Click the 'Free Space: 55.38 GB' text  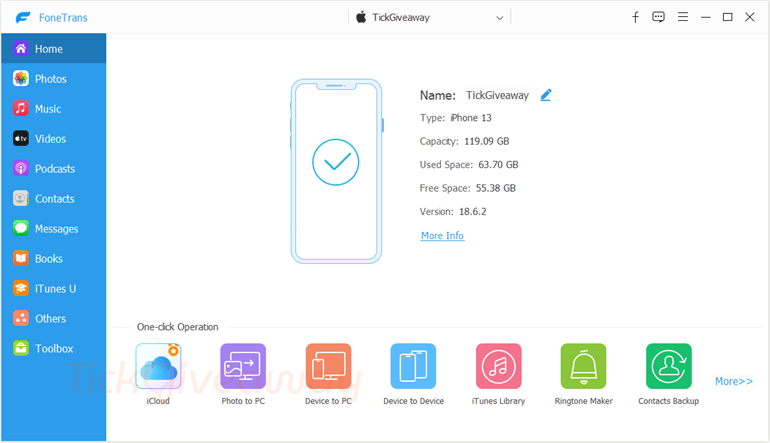pos(468,188)
